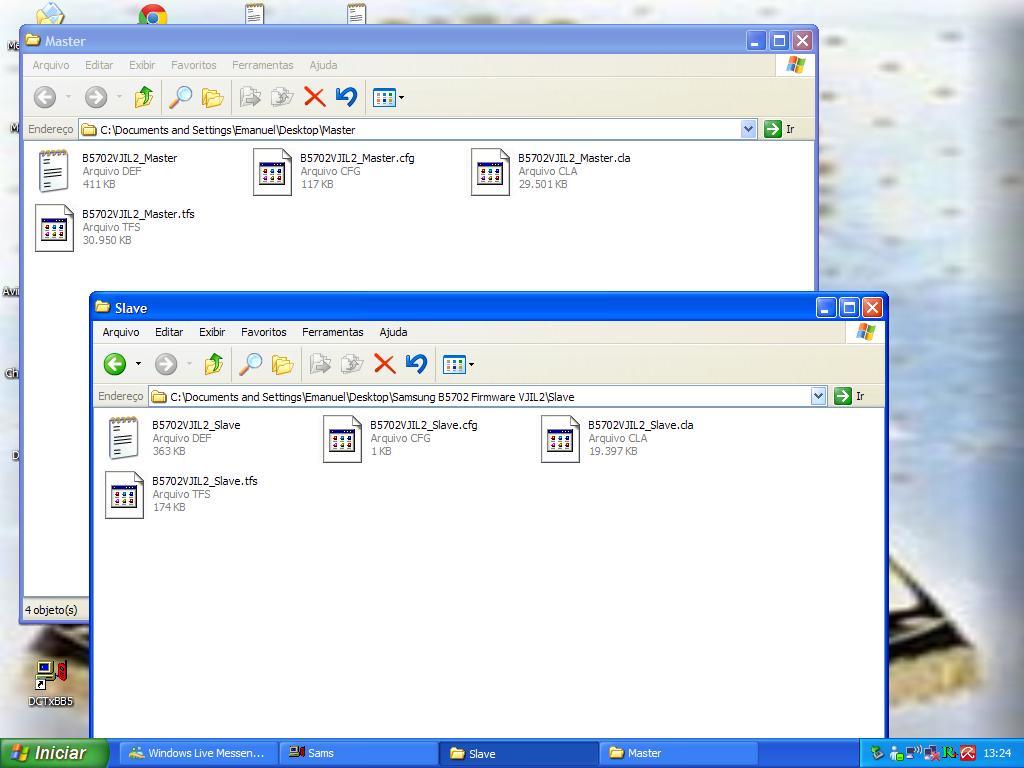Select the B5702VJIL2_Master.tfs file
Viewport: 1024px width, 768px height.
55,227
